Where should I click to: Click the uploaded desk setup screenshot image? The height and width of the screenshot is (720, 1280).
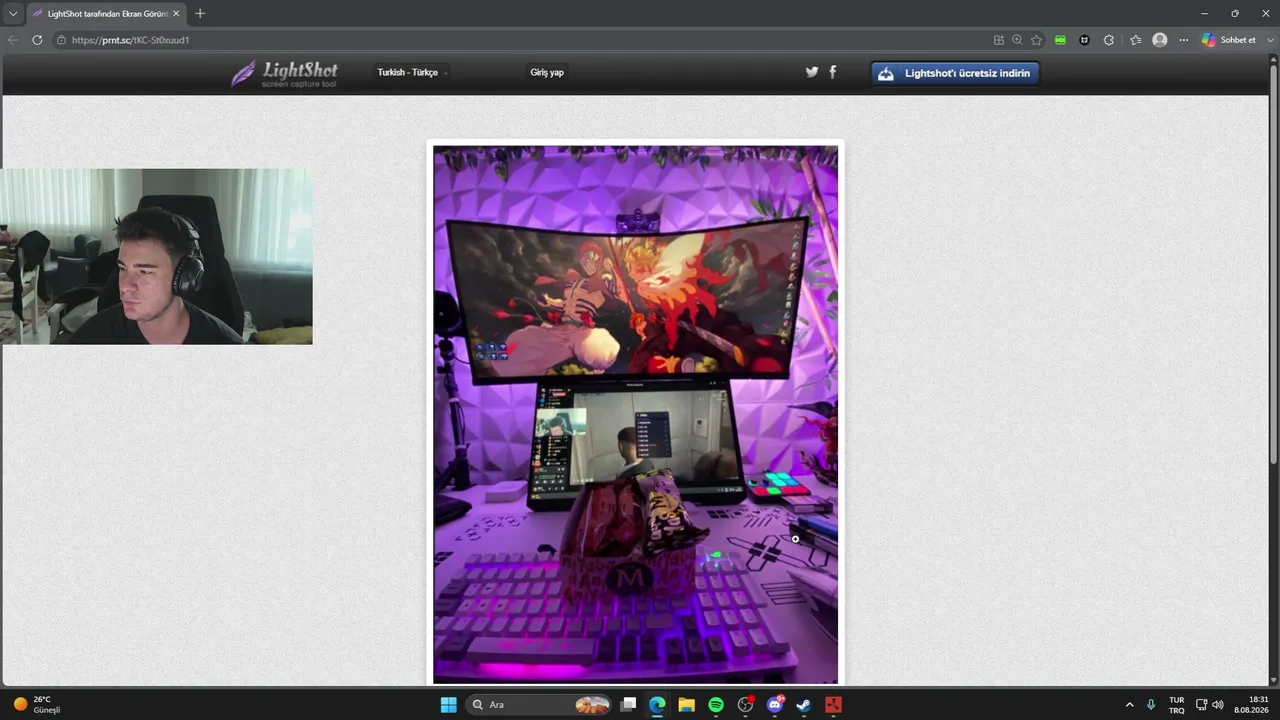click(635, 414)
